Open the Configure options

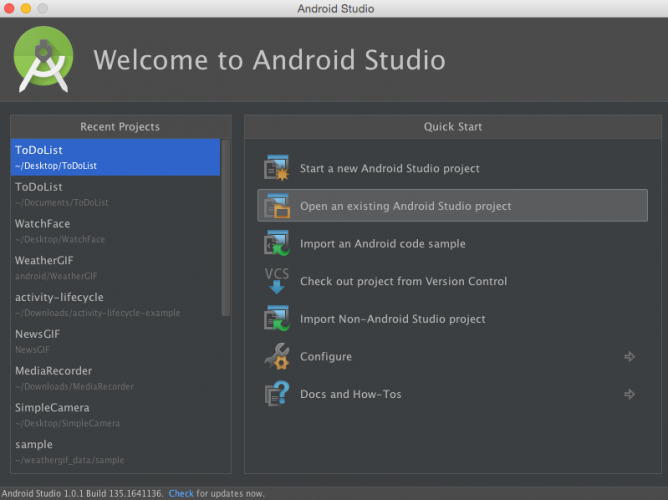coord(452,356)
